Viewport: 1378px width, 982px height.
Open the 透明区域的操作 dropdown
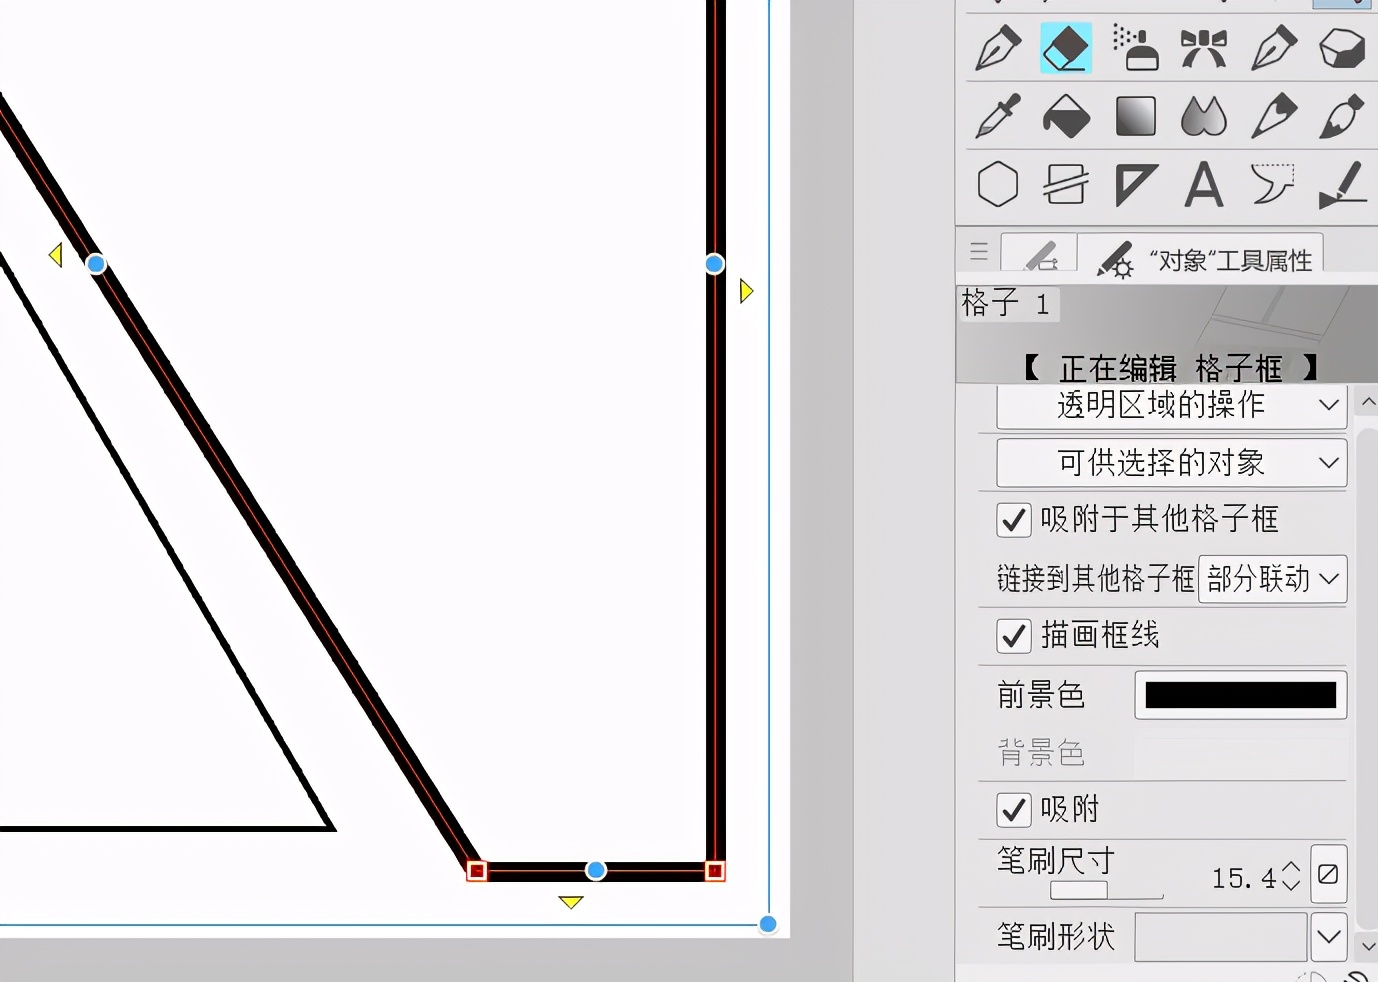pyautogui.click(x=1171, y=405)
